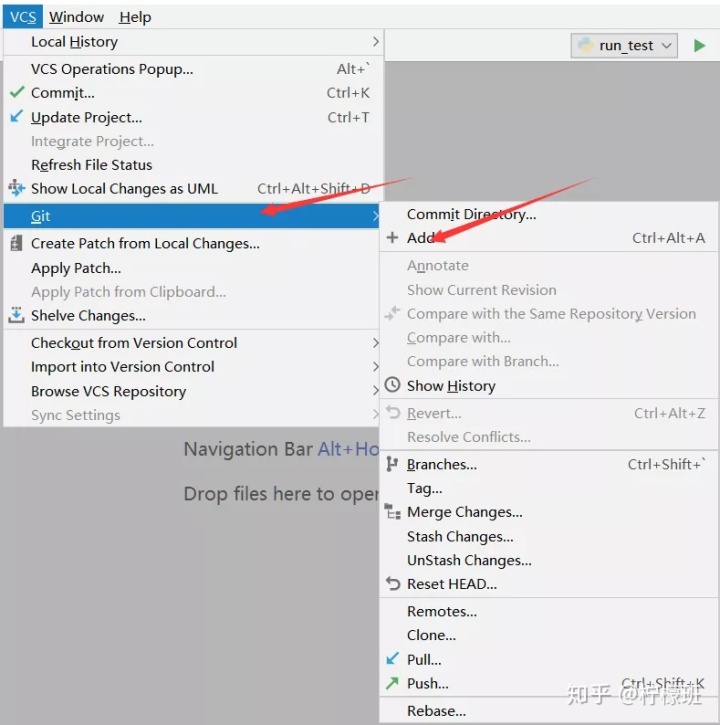Open the Help menu
Image resolution: width=720 pixels, height=725 pixels.
coord(135,17)
